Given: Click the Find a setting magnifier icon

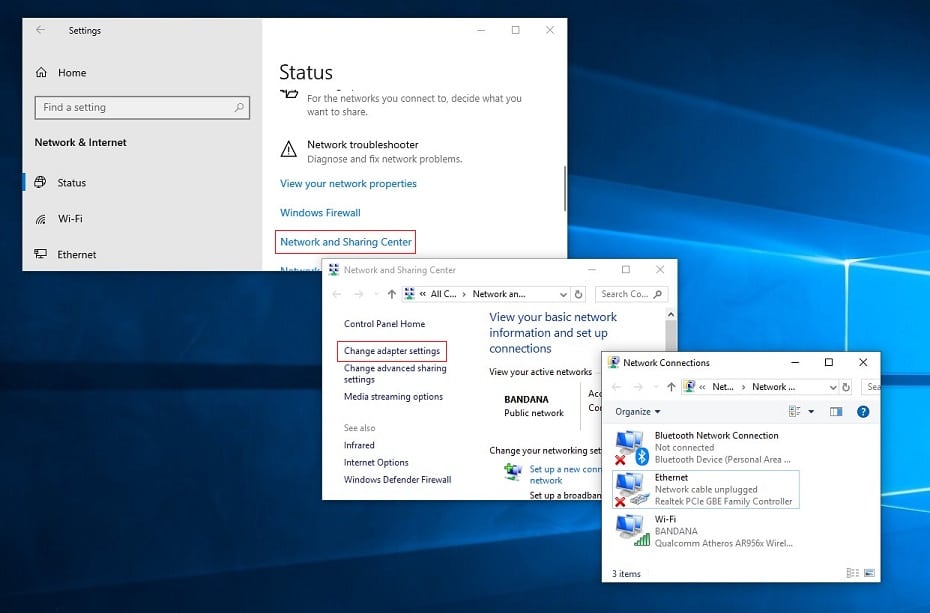Looking at the screenshot, I should click(x=239, y=107).
